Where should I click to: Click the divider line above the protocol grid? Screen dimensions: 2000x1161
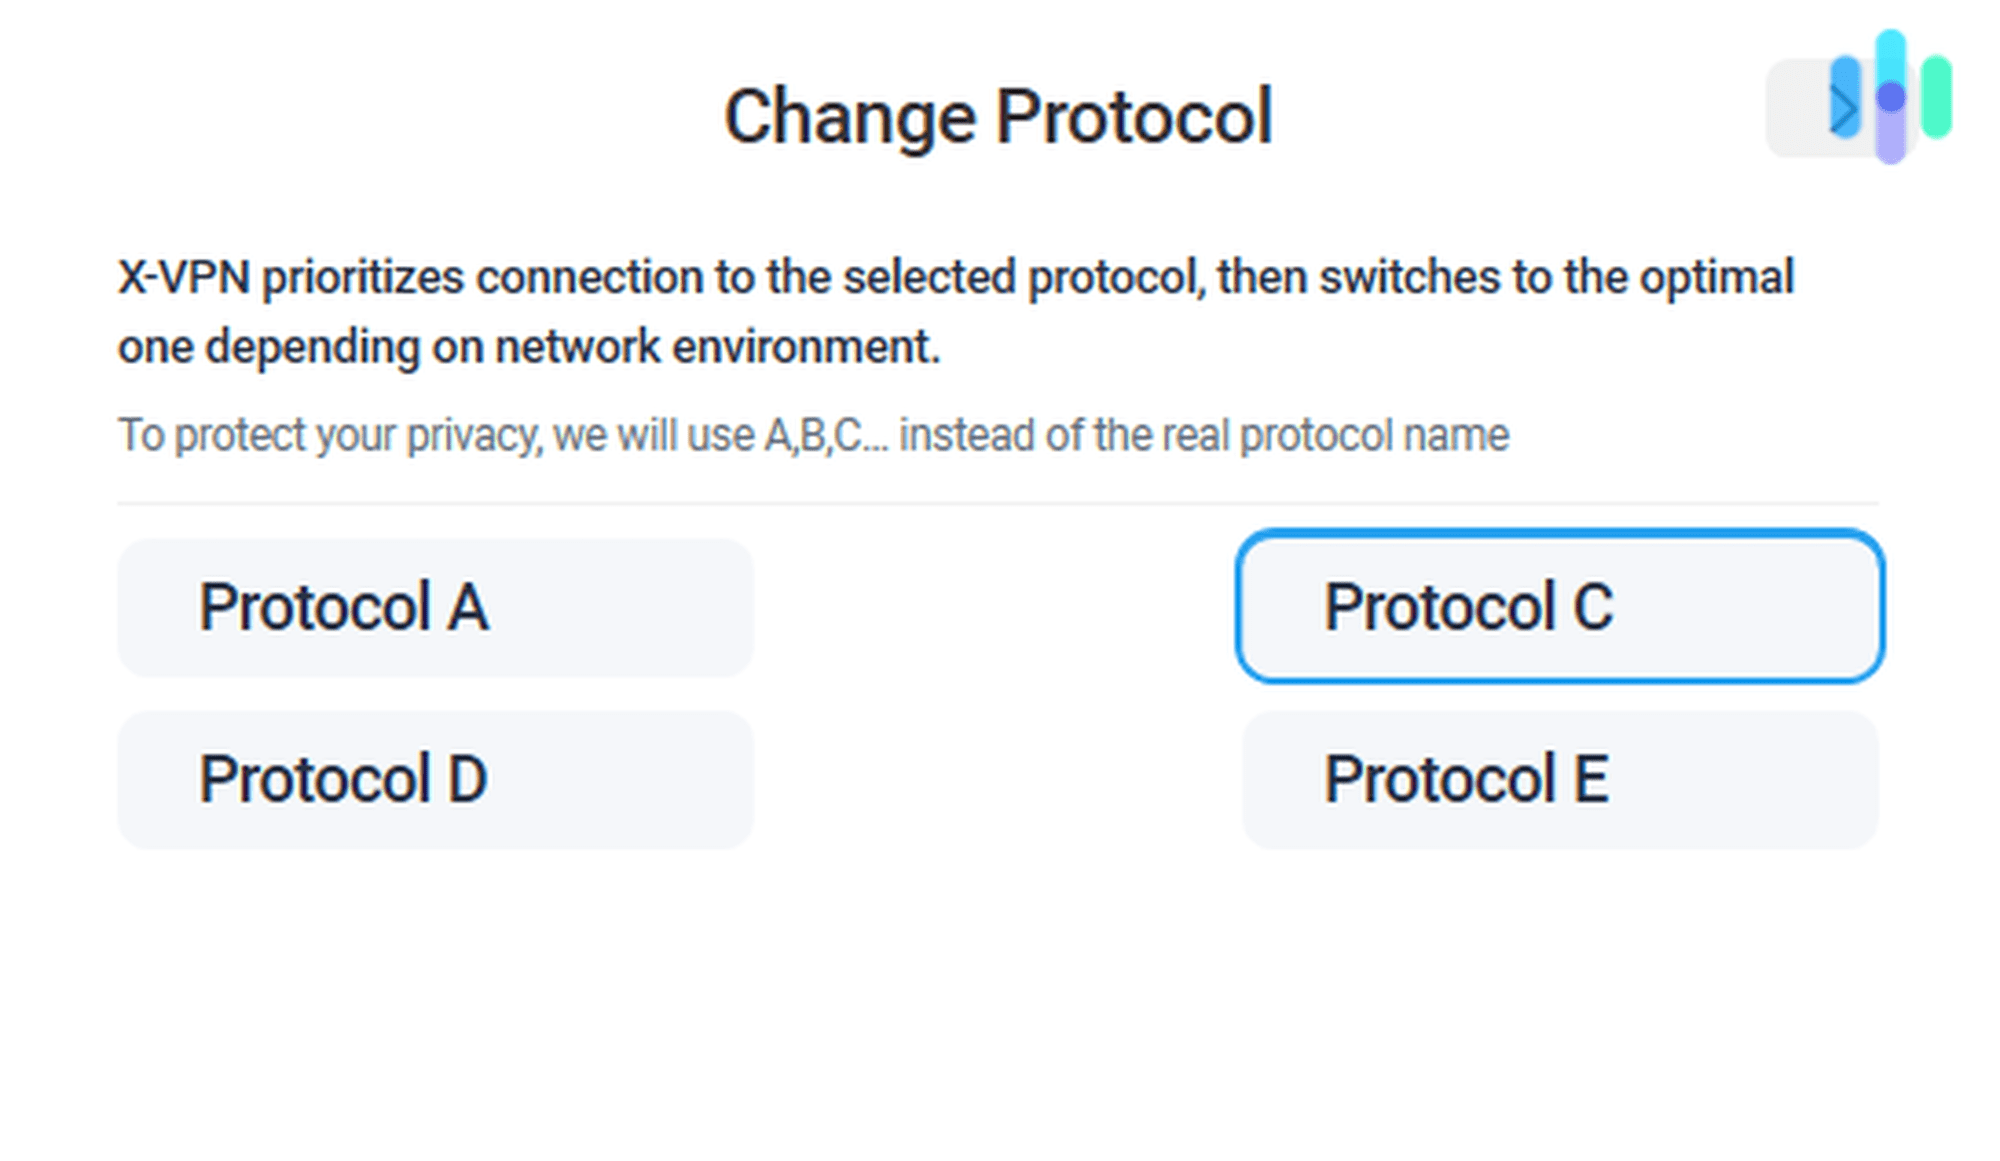click(998, 502)
